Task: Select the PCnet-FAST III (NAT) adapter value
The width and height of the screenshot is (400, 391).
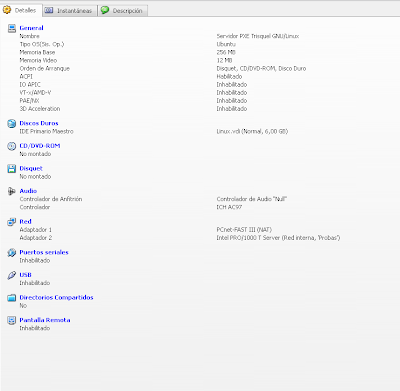Action: pos(244,230)
